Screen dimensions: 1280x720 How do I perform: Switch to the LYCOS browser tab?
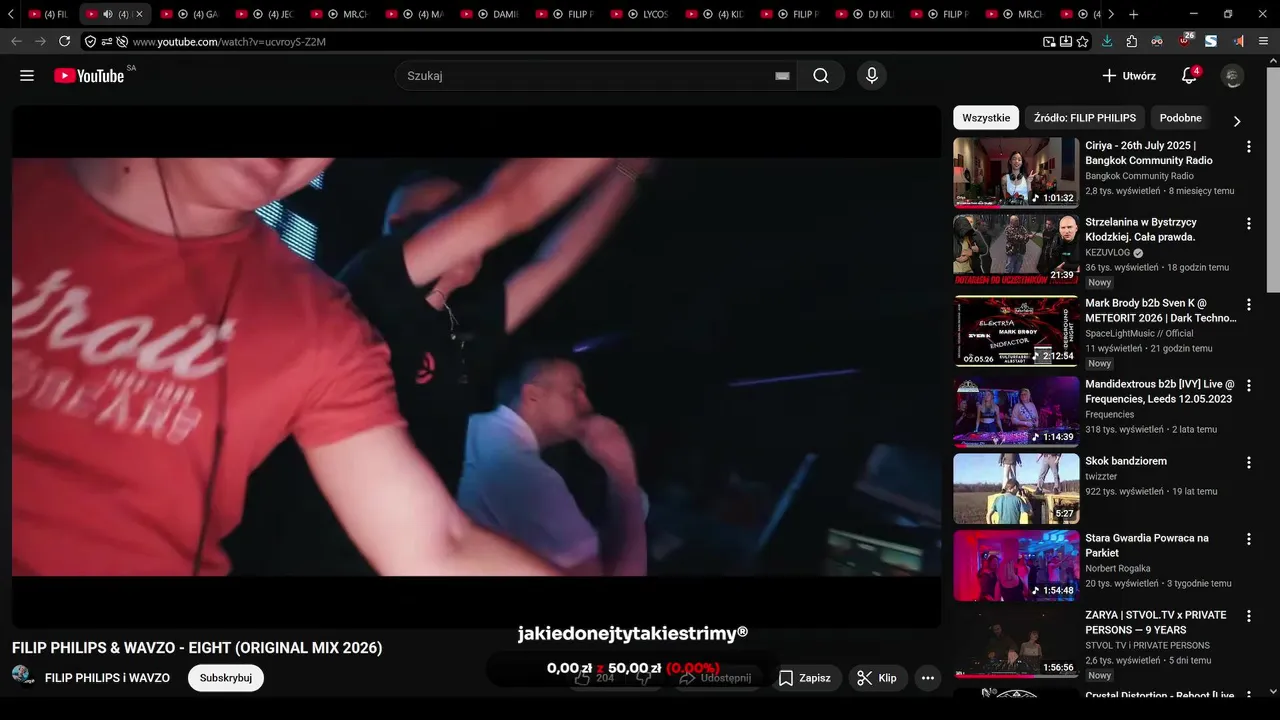click(x=641, y=14)
